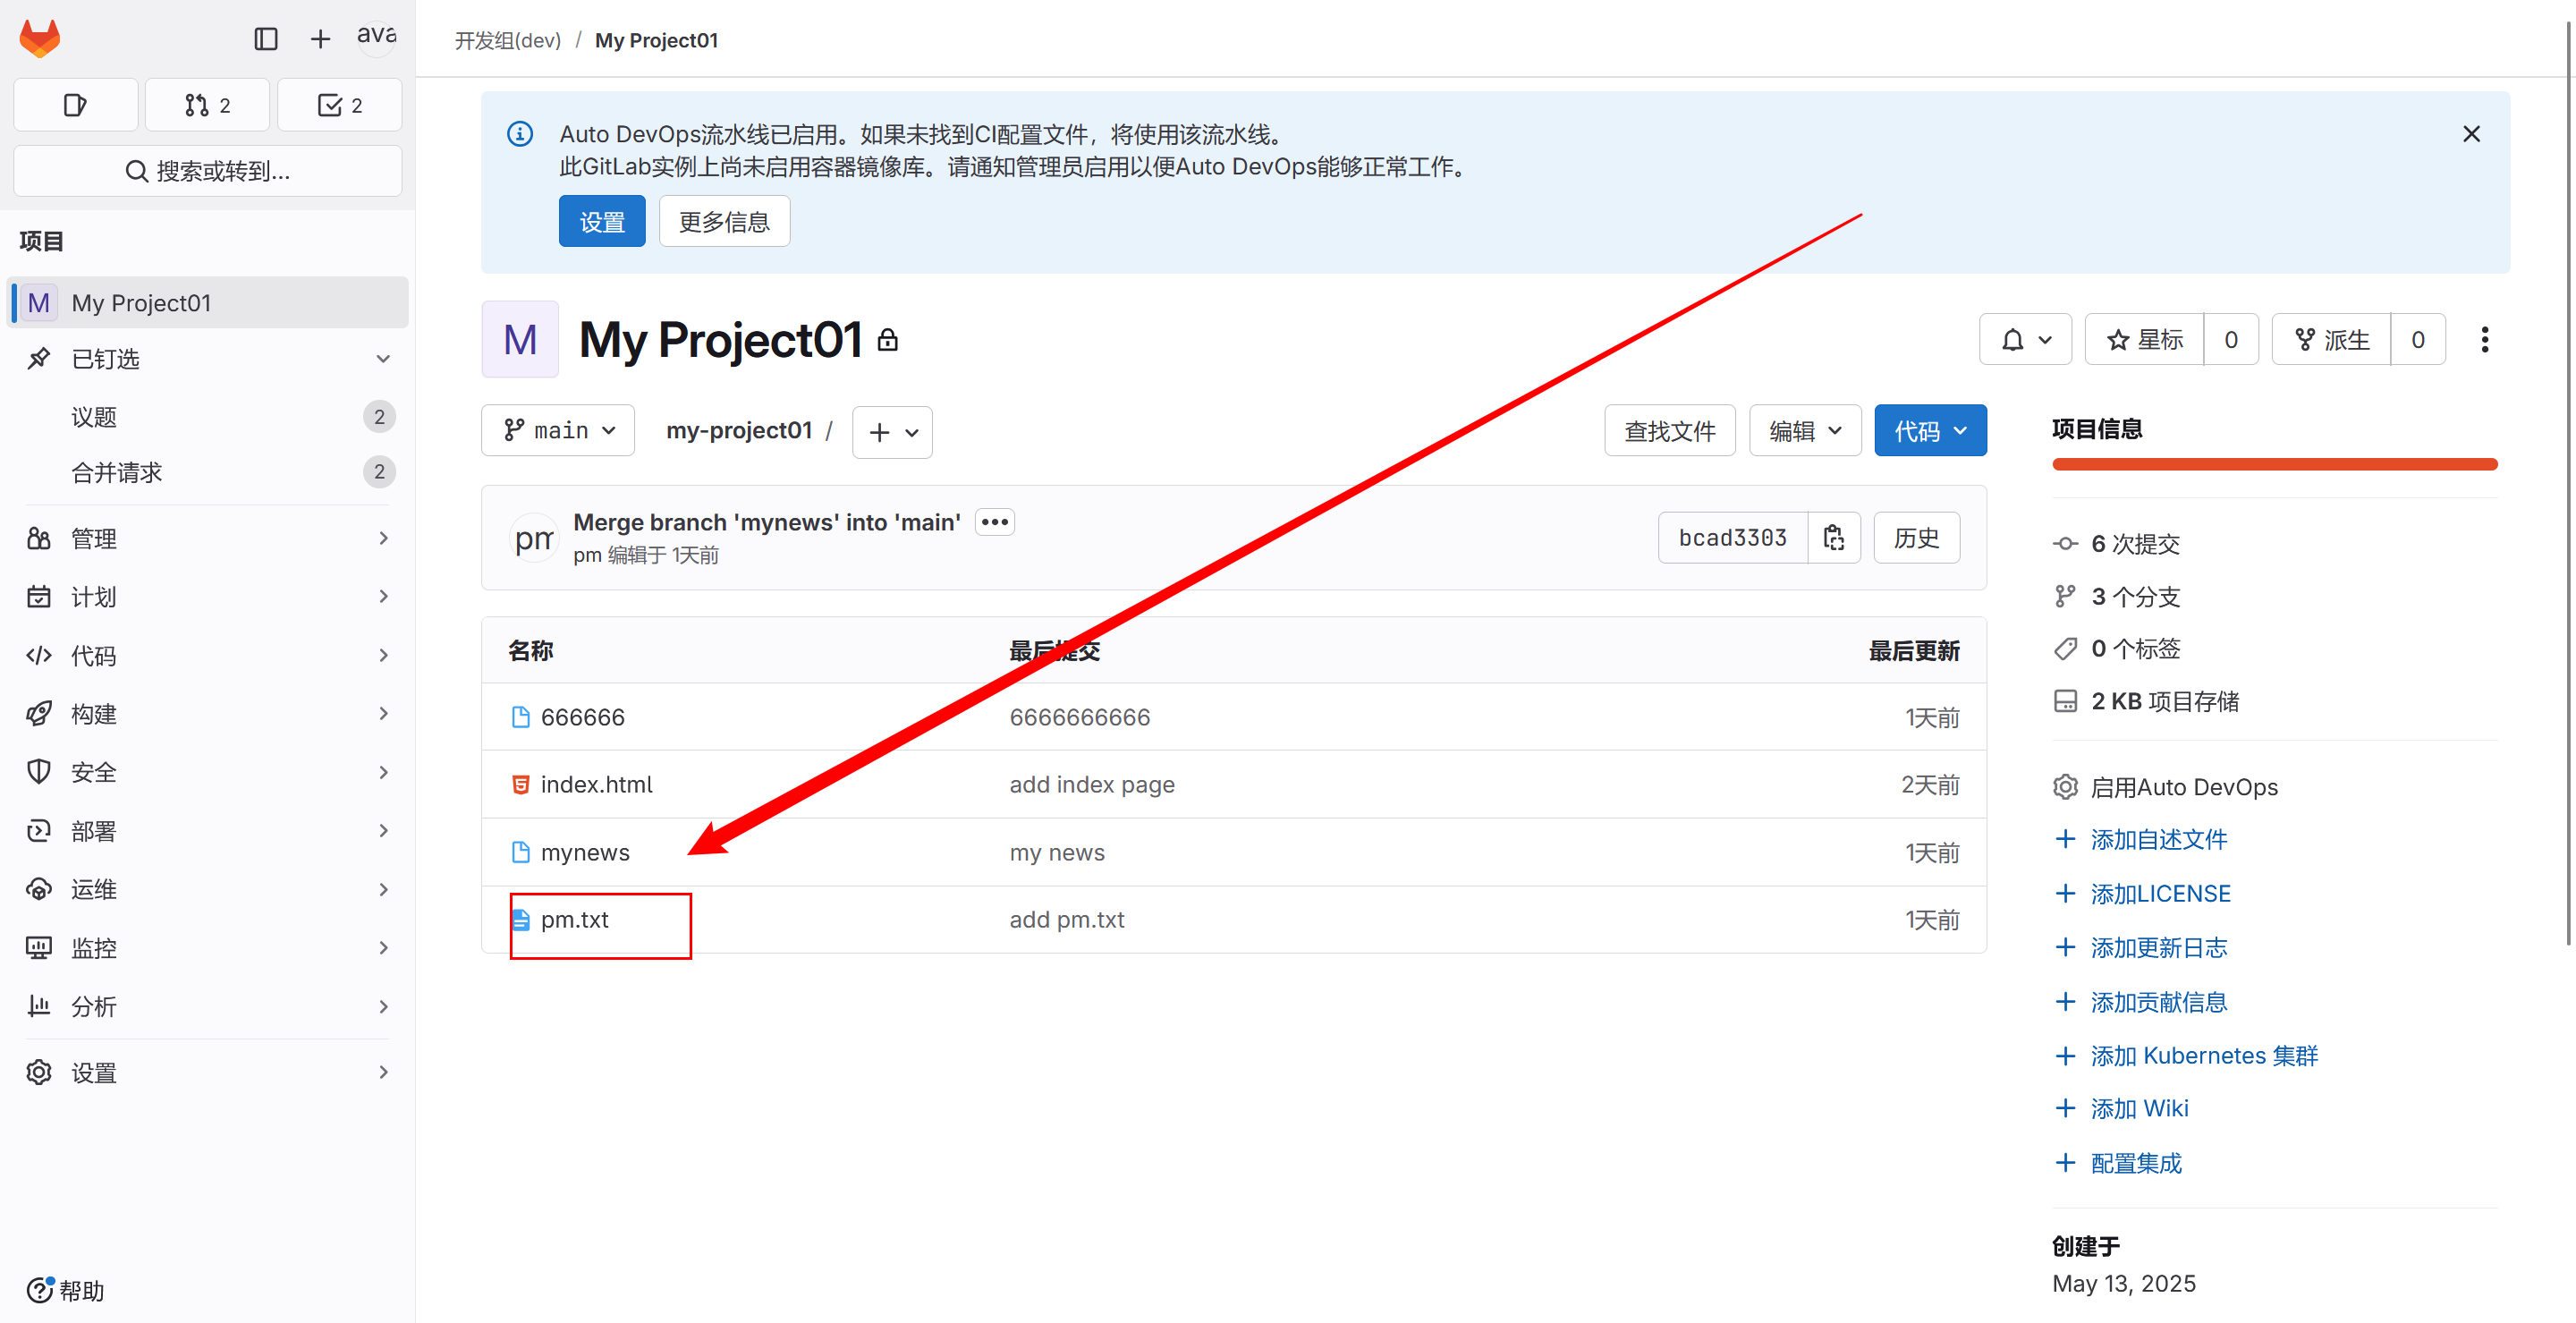2576x1323 pixels.
Task: Dismiss the Auto DevOps info banner
Action: [x=2471, y=134]
